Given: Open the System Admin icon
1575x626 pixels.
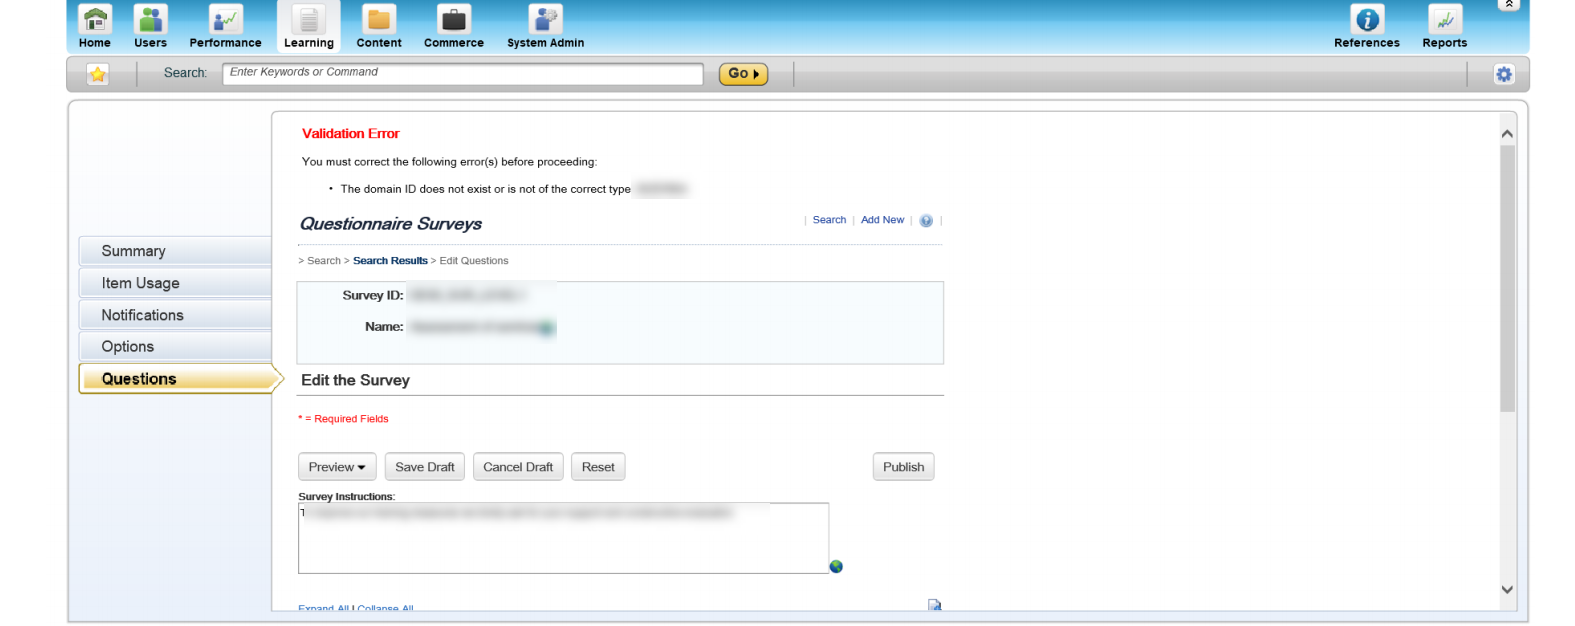Looking at the screenshot, I should [545, 19].
